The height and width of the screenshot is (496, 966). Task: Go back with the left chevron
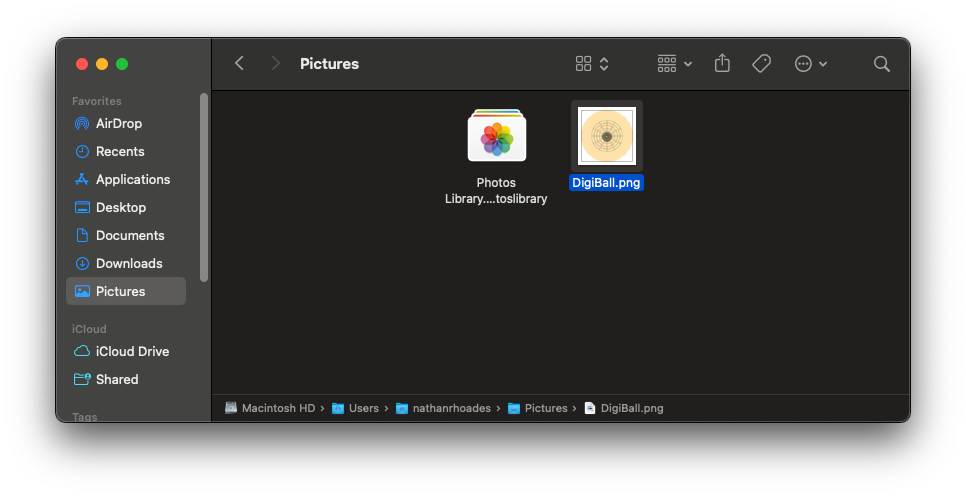[x=239, y=63]
